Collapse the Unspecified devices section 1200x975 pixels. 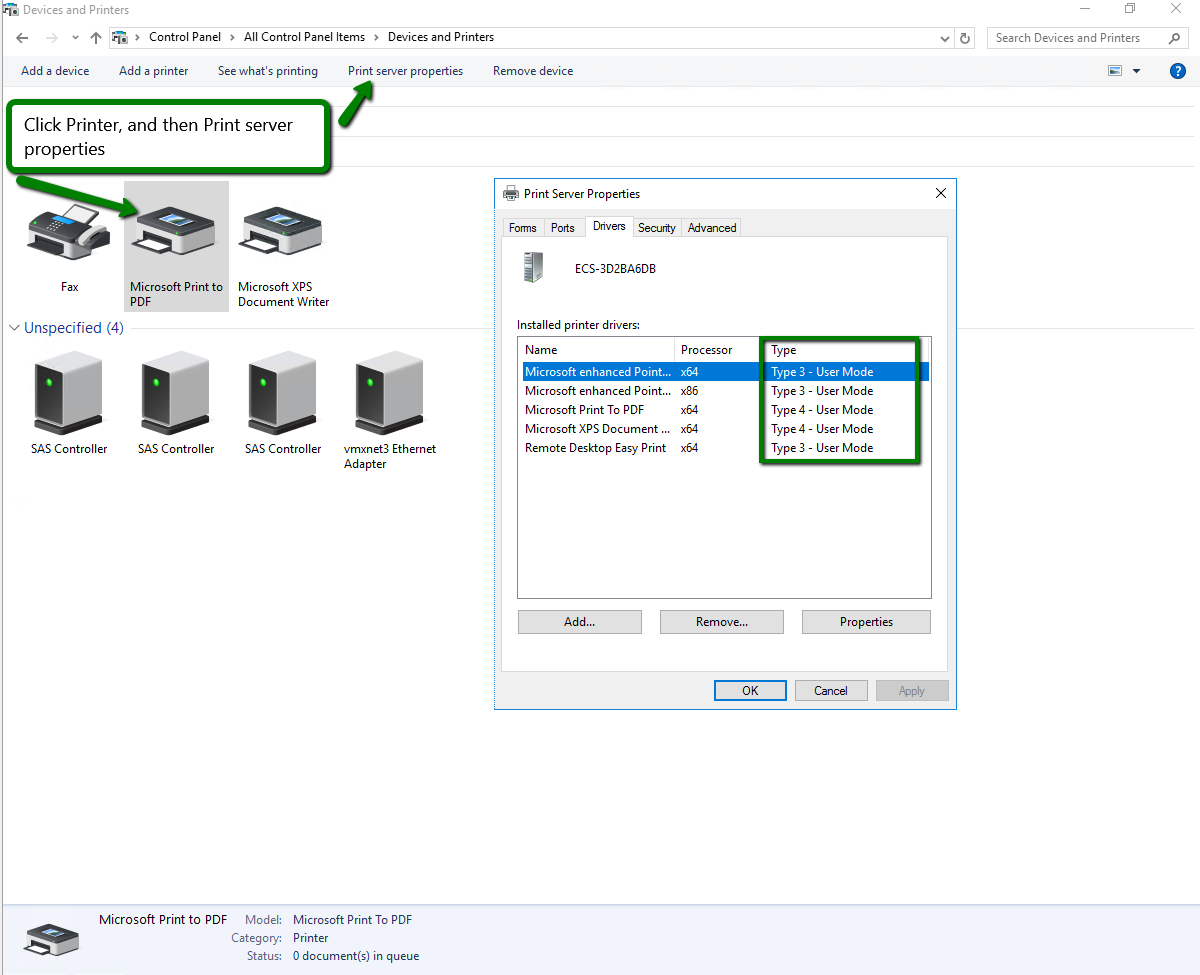tap(13, 327)
